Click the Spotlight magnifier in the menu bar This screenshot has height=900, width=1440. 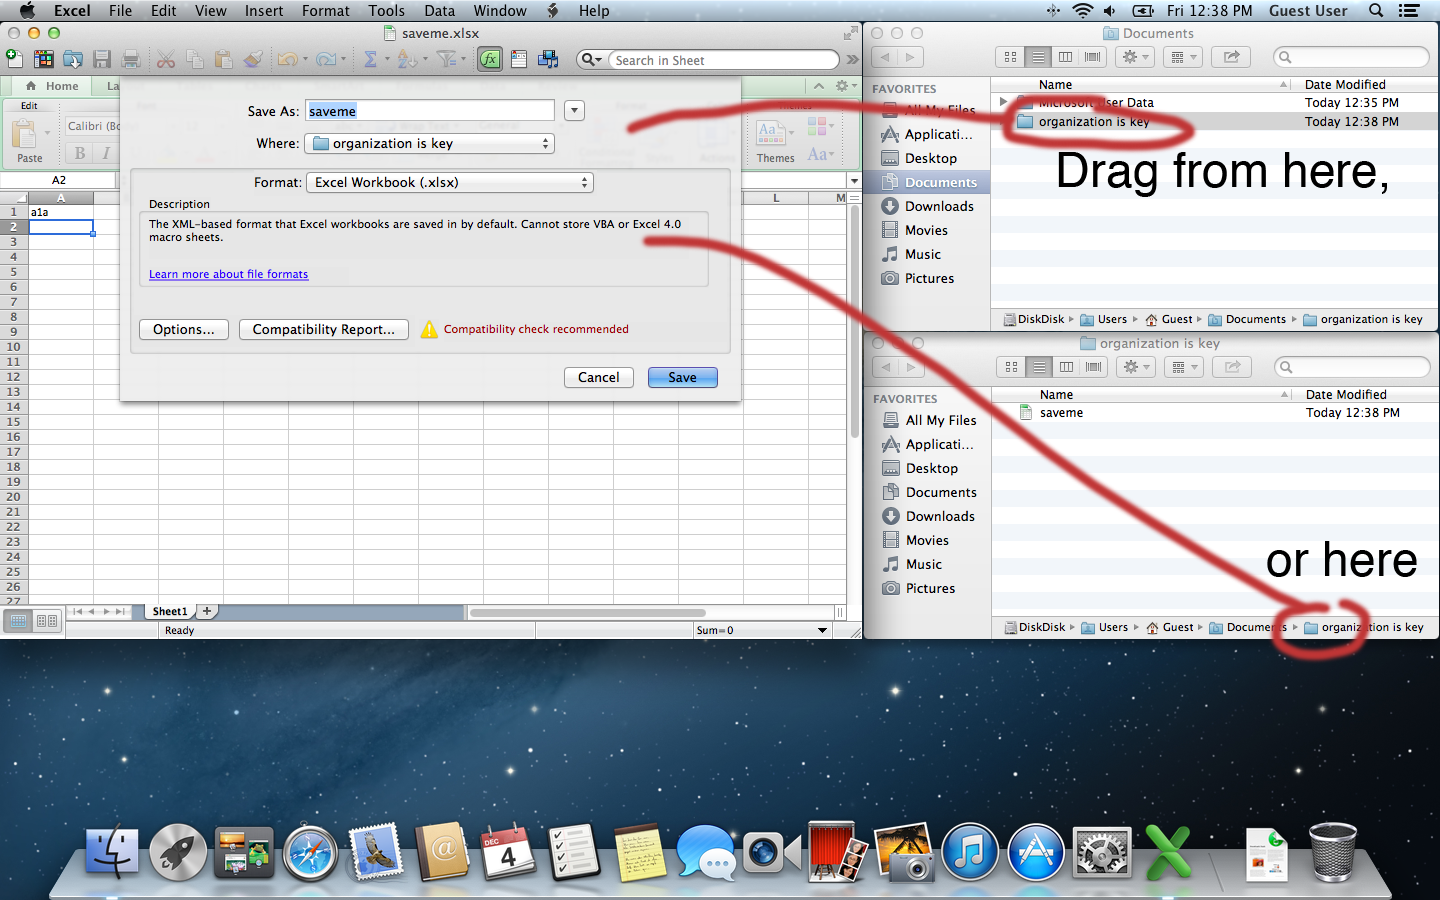(x=1376, y=10)
